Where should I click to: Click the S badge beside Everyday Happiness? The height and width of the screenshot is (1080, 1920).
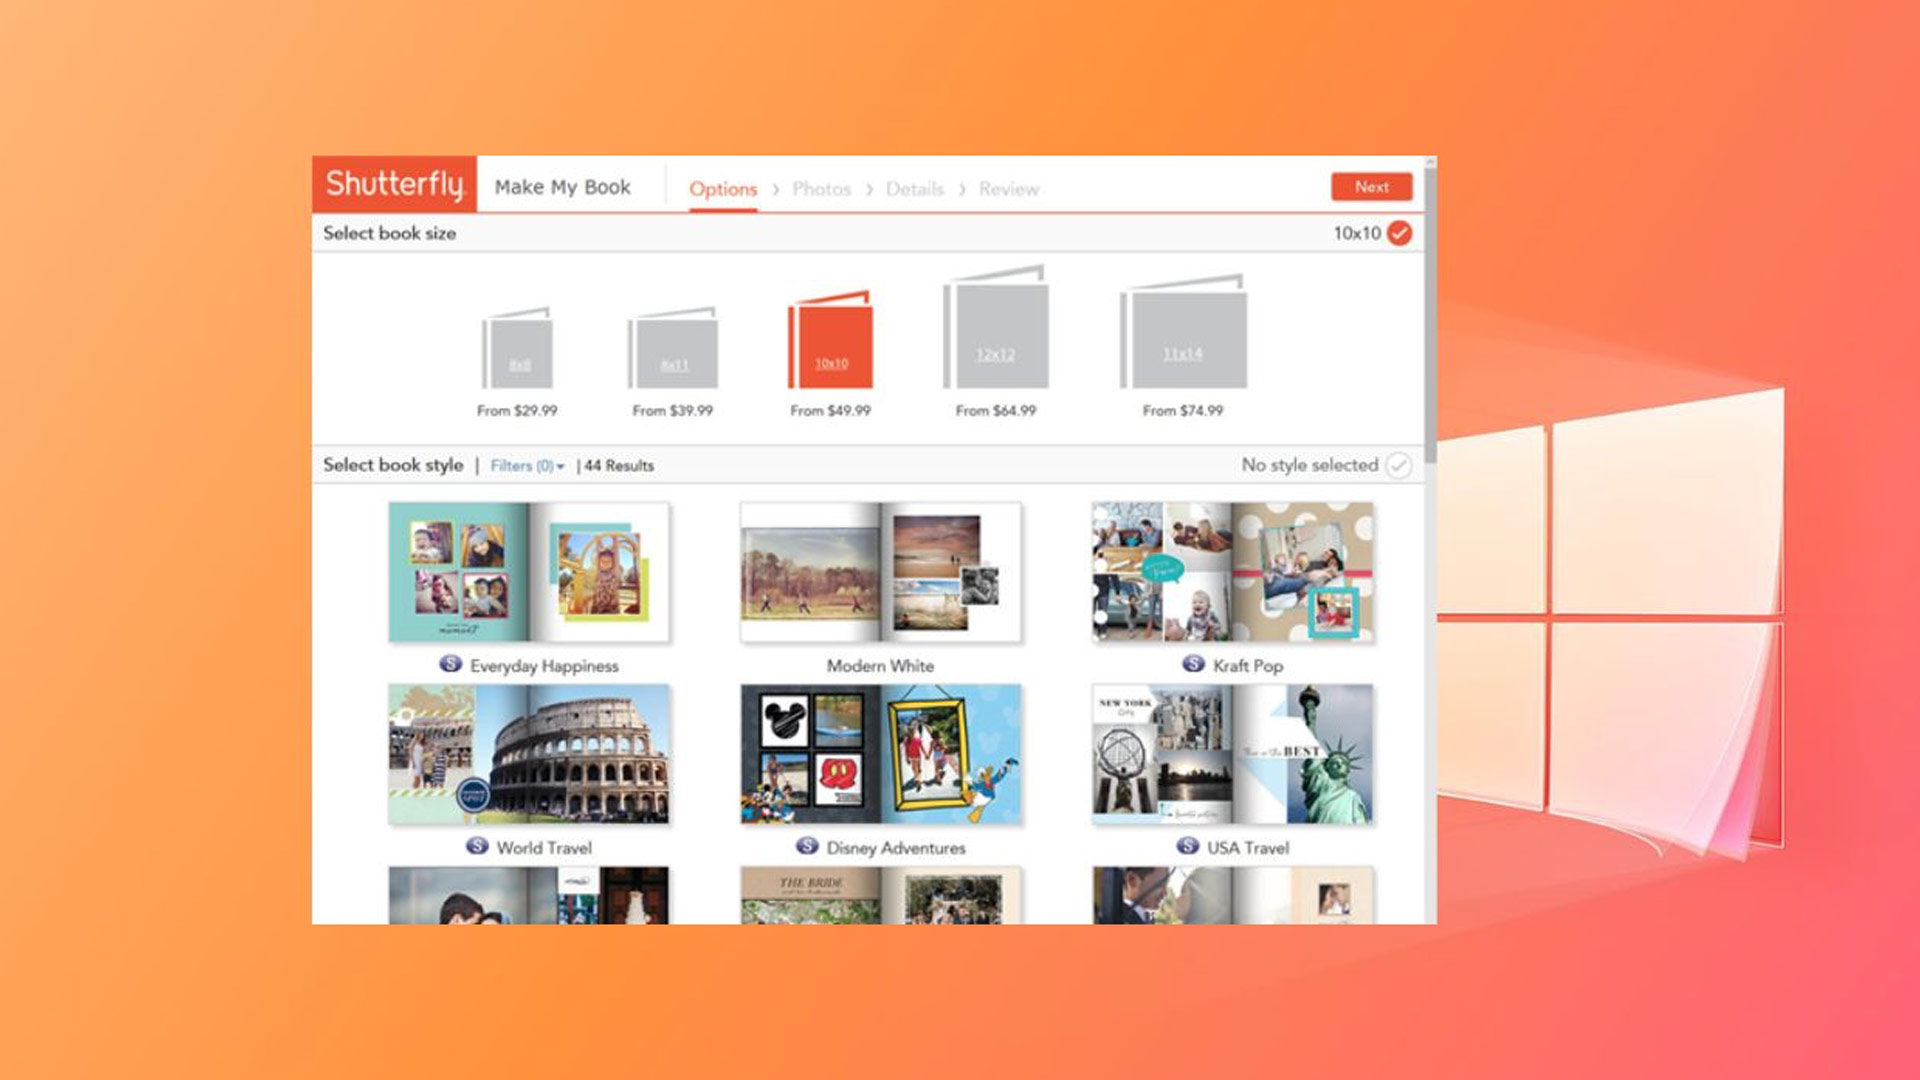451,664
